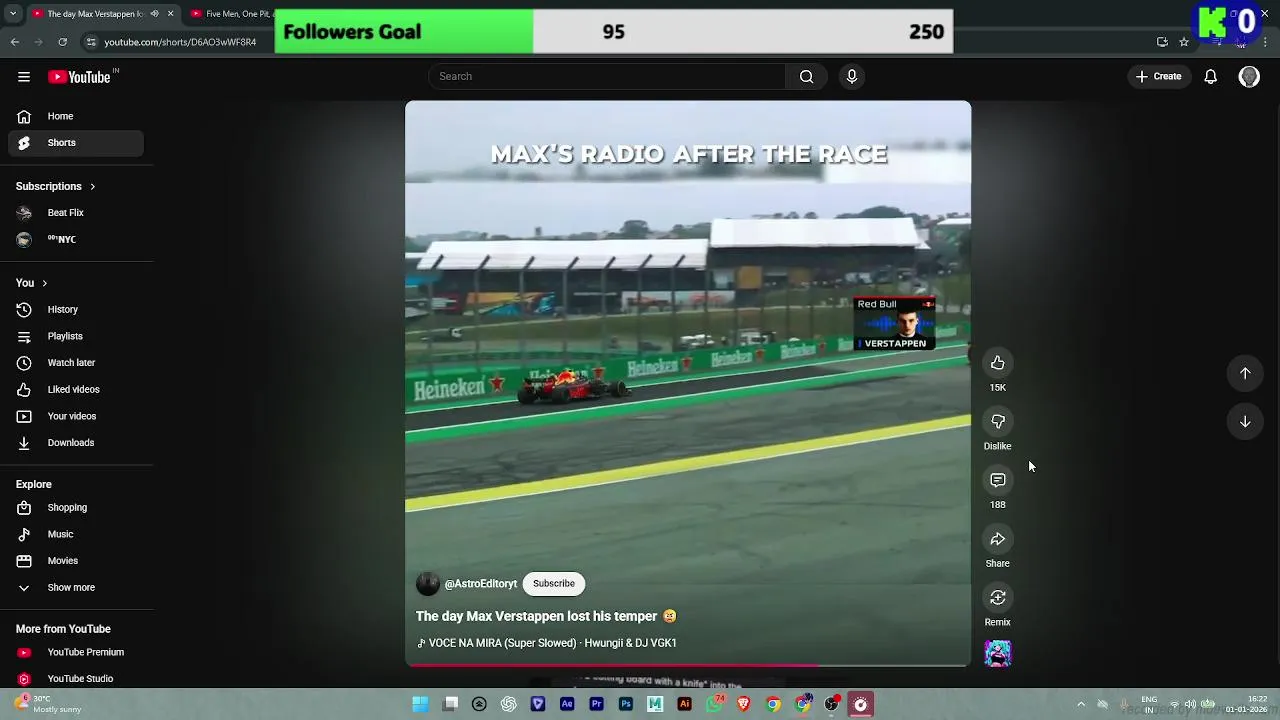The image size is (1280, 720).
Task: Open YouTube Studio
Action: [76, 679]
